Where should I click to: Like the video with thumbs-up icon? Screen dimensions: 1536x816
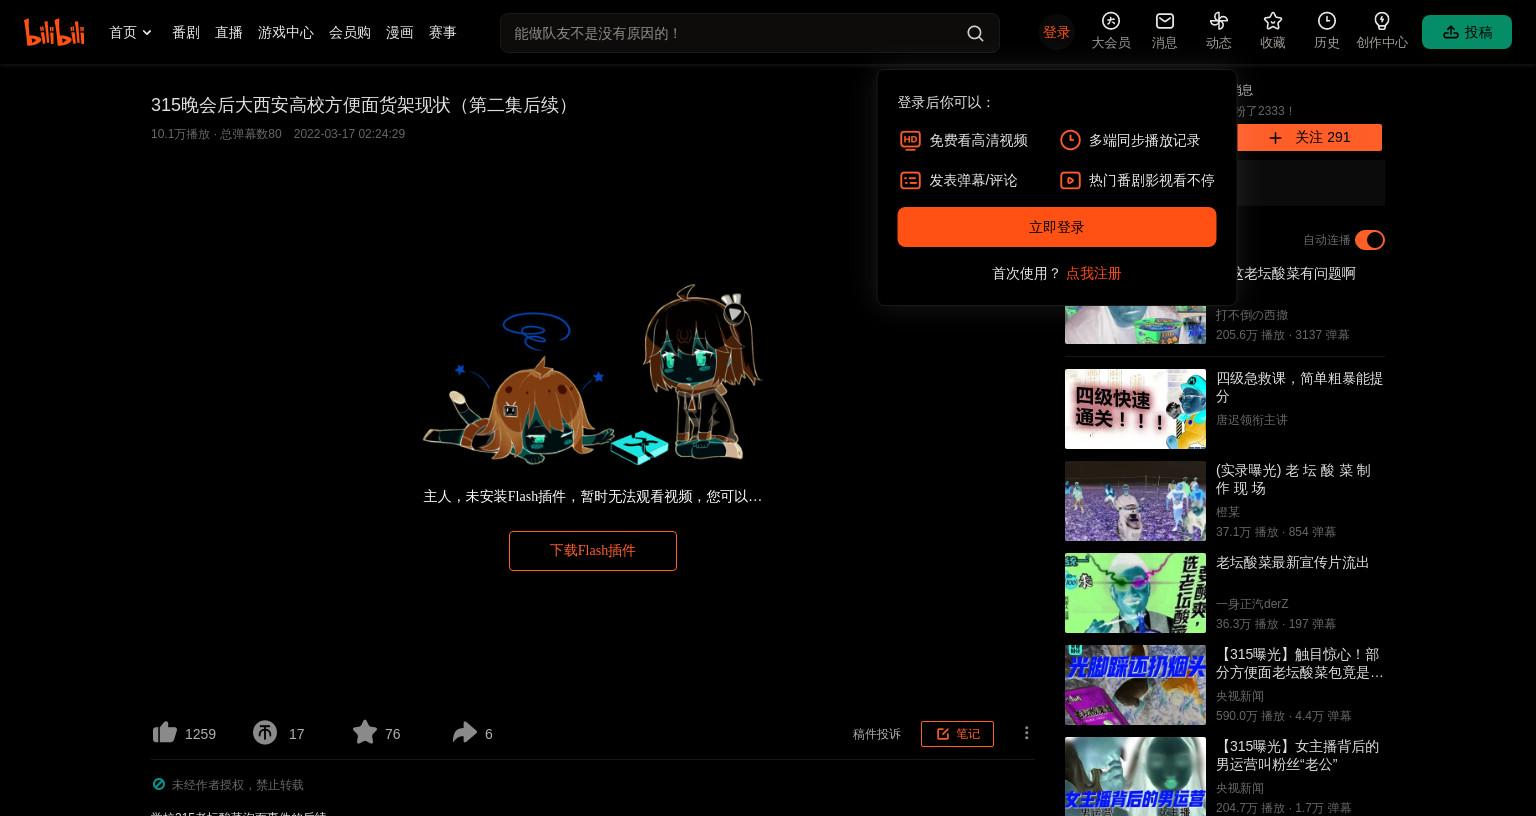165,733
